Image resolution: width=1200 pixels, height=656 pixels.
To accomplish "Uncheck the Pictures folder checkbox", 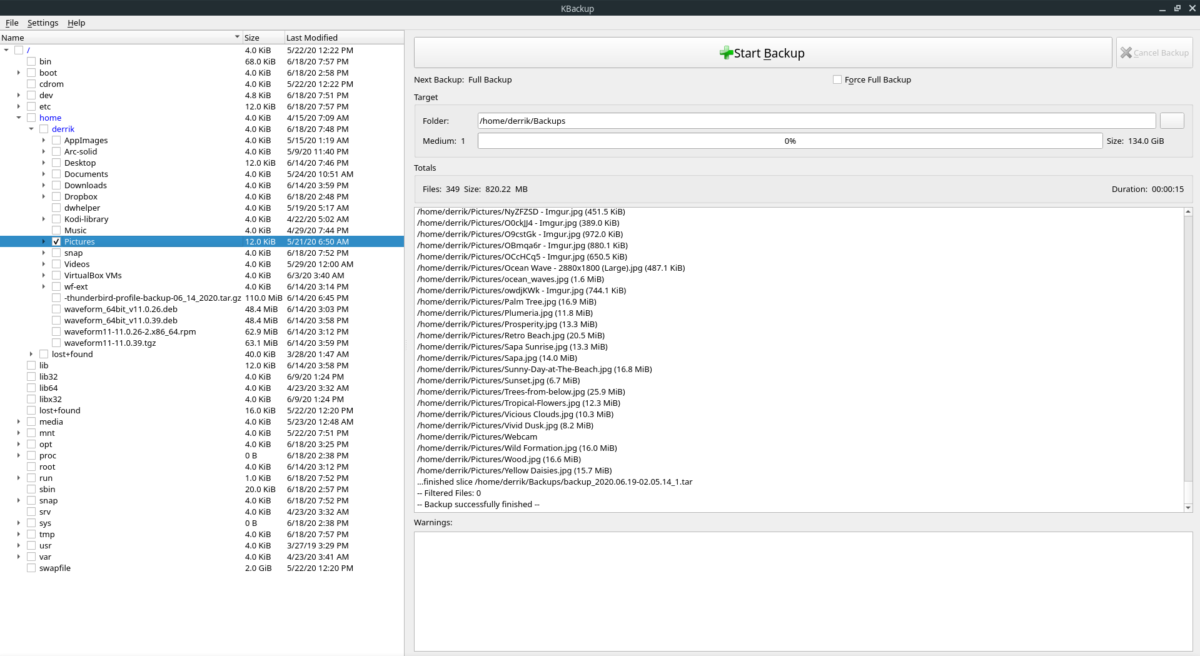I will pos(56,242).
